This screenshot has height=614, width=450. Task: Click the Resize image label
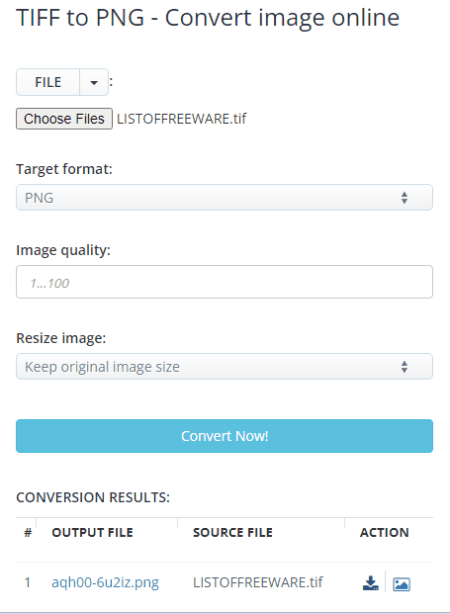pyautogui.click(x=61, y=338)
